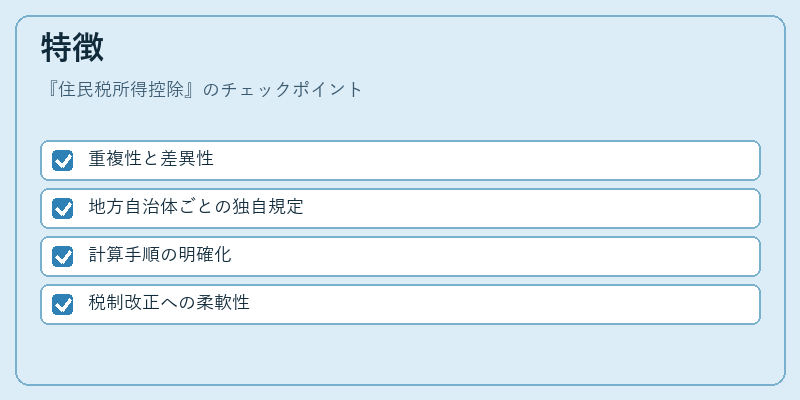This screenshot has height=400, width=800.
Task: Uncheck the 重複性と差異性 checkbox
Action: [62, 161]
